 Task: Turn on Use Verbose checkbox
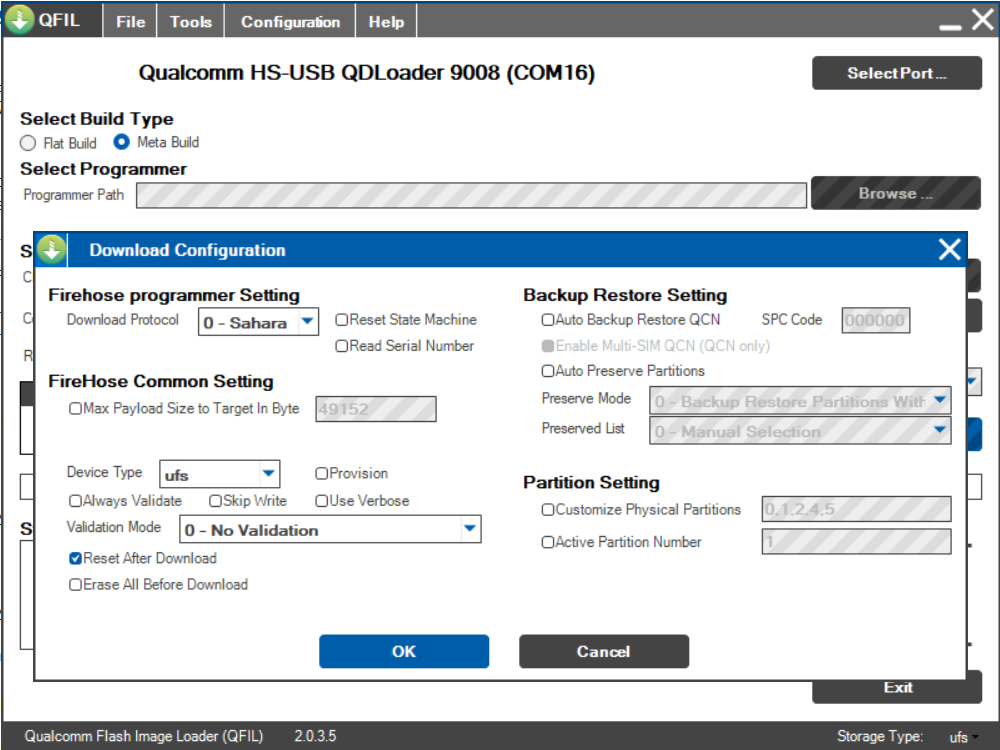pos(321,501)
